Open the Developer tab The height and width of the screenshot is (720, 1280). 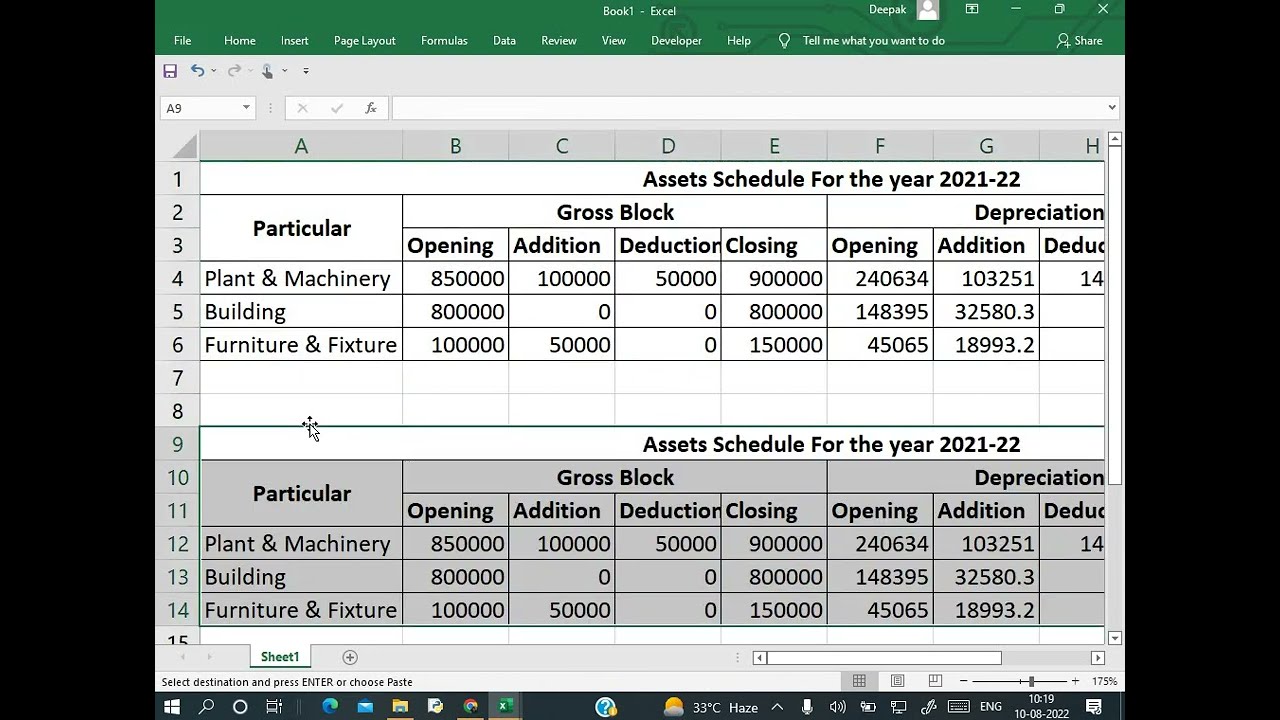676,41
